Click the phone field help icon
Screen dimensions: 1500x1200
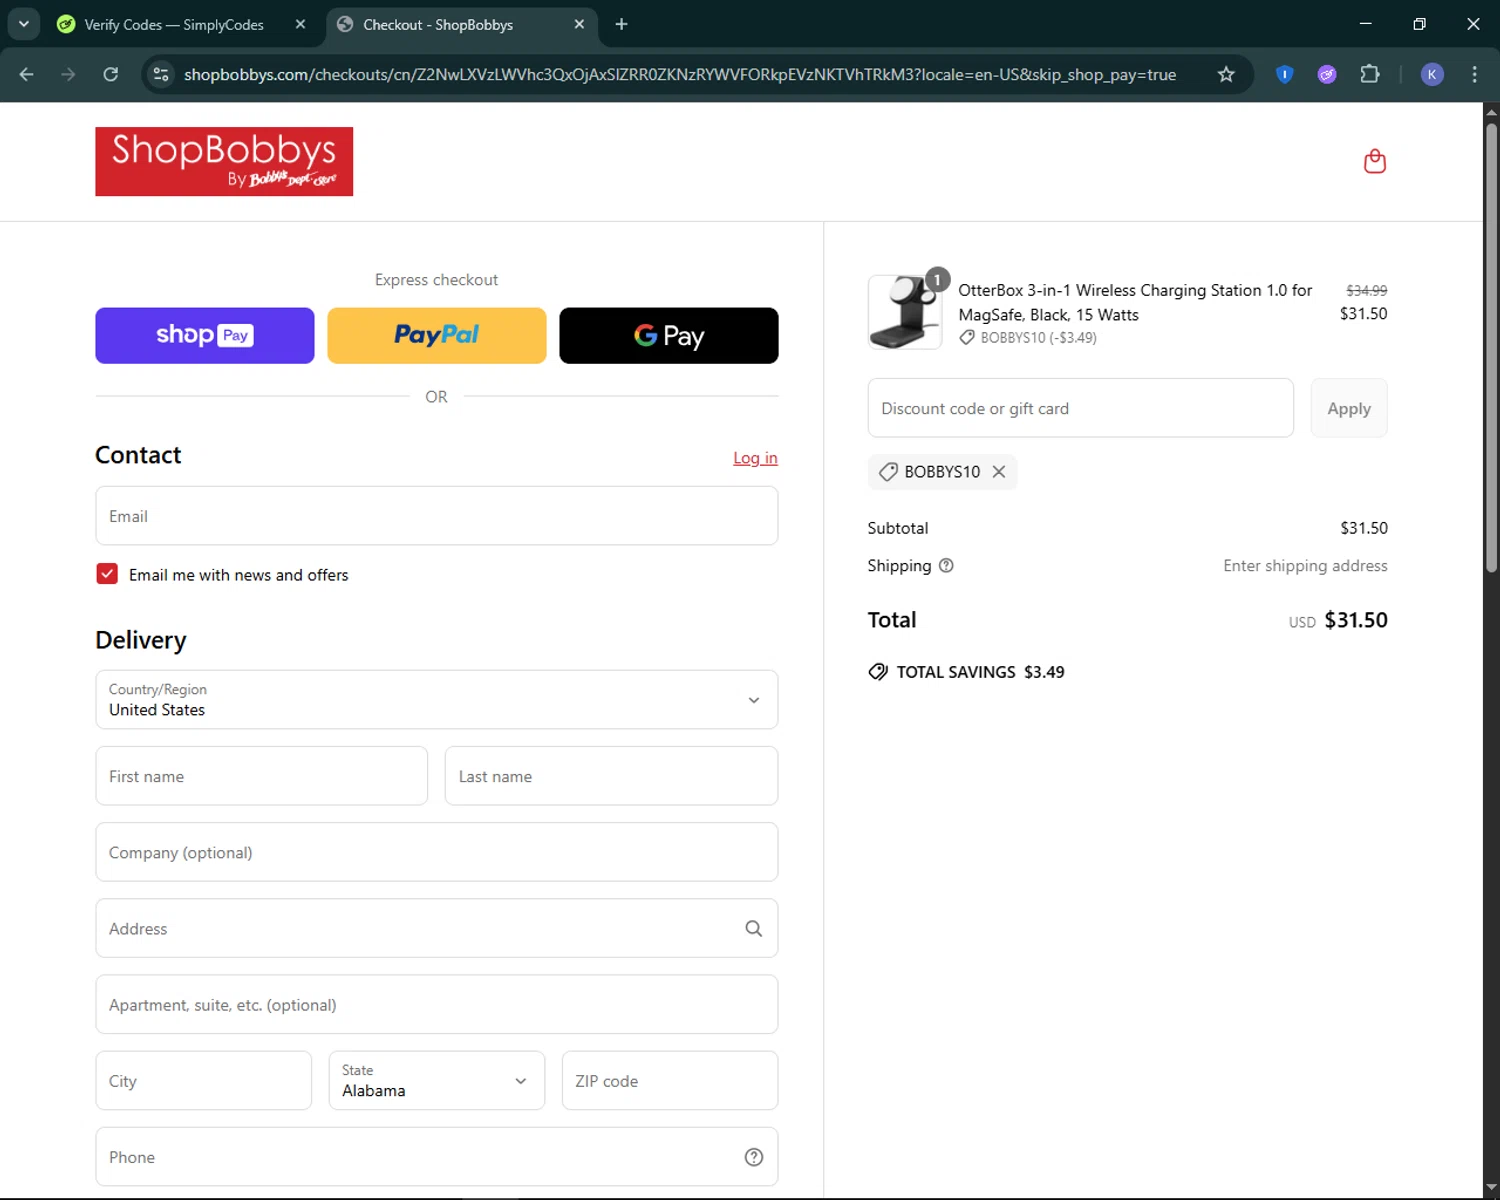(754, 1157)
